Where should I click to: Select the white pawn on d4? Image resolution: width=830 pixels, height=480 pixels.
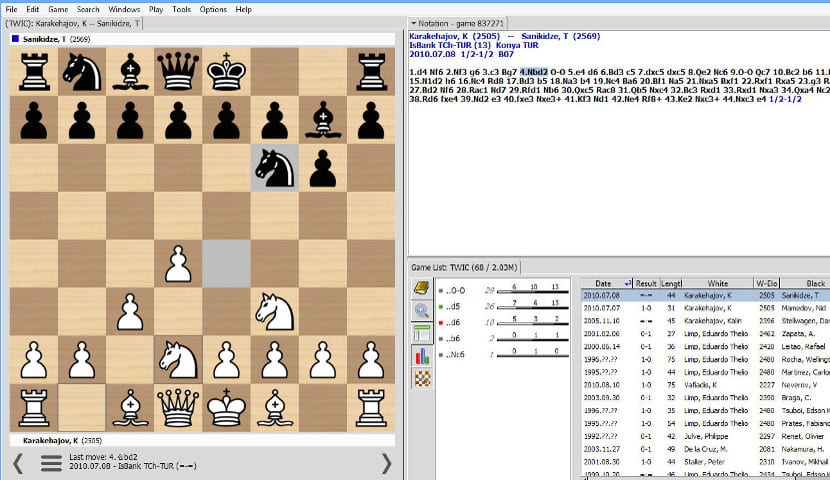coord(178,264)
